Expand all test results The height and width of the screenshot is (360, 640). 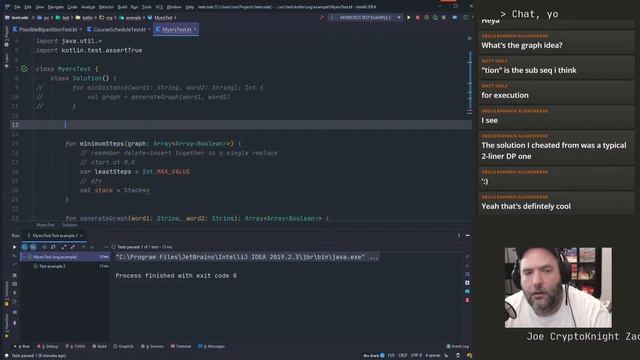point(64,247)
